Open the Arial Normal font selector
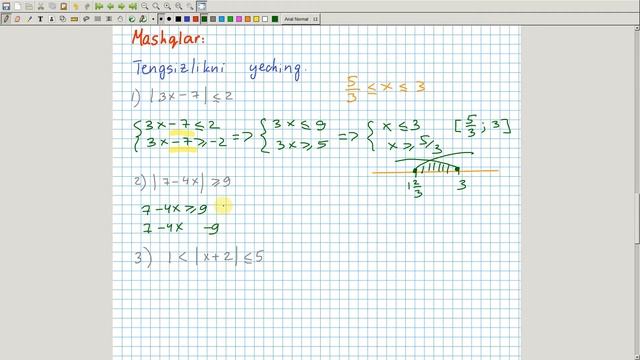The image size is (640, 360). coord(301,19)
